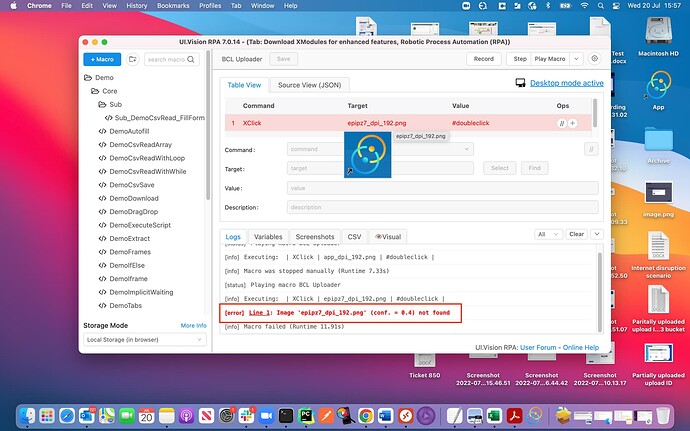The width and height of the screenshot is (690, 431).
Task: Click the Wi-Fi icon in the menu bar
Action: click(584, 6)
